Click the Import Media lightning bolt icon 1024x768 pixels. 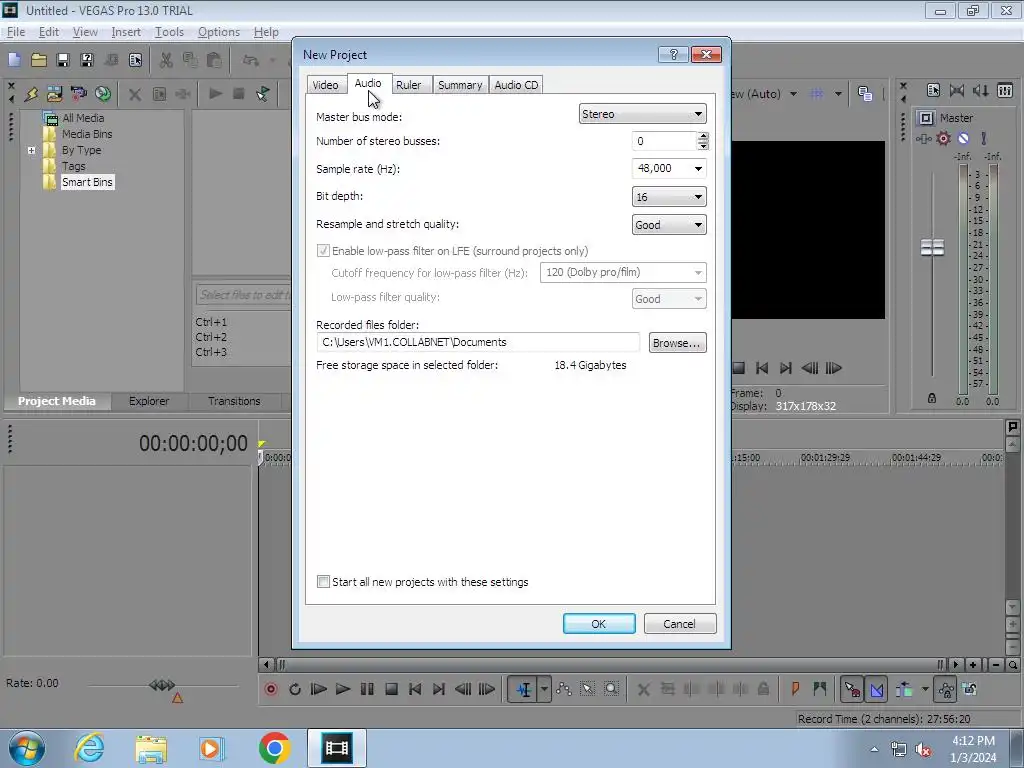point(30,93)
